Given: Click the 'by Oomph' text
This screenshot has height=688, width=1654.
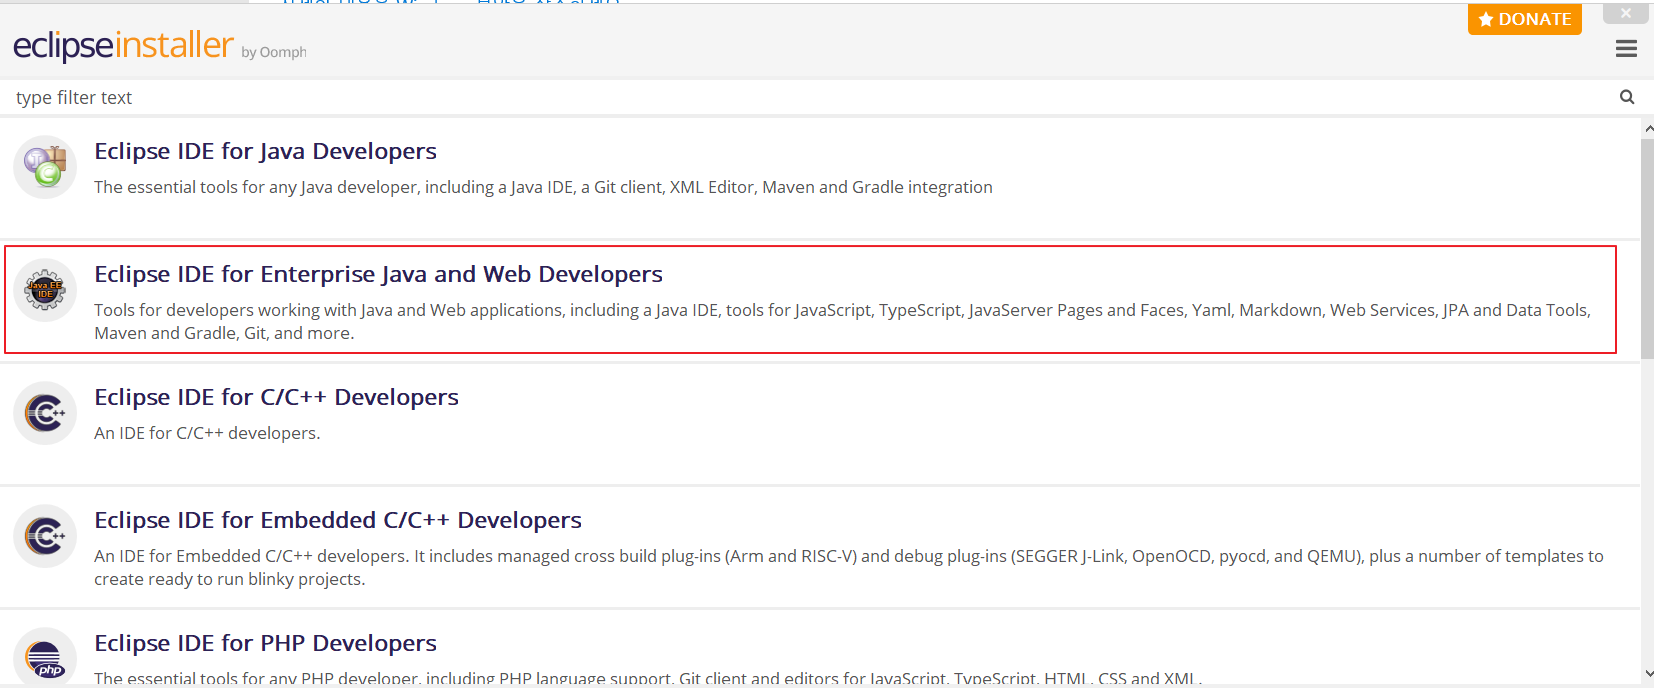Looking at the screenshot, I should click(274, 52).
